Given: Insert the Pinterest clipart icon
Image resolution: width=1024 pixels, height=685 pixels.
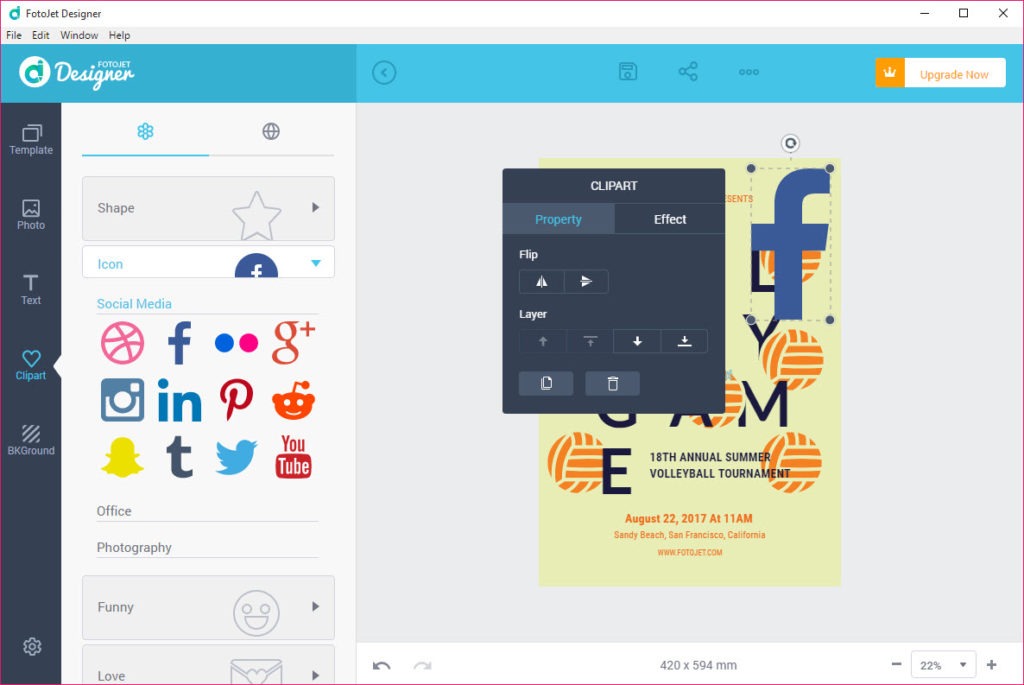Looking at the screenshot, I should point(236,400).
